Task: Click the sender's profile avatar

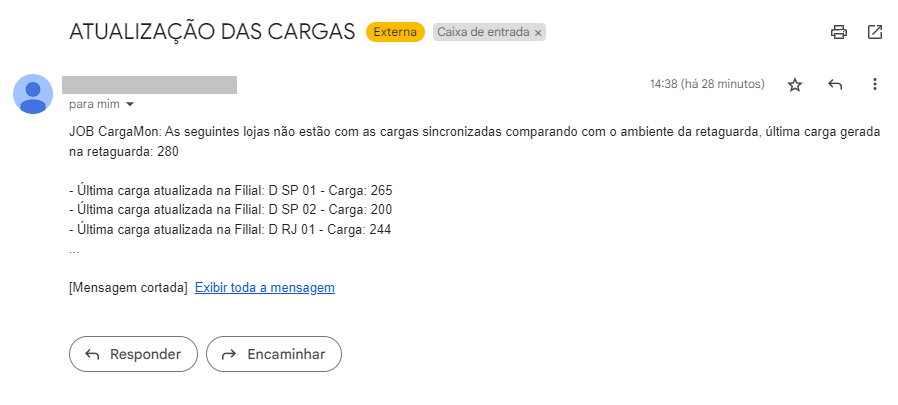Action: (33, 93)
